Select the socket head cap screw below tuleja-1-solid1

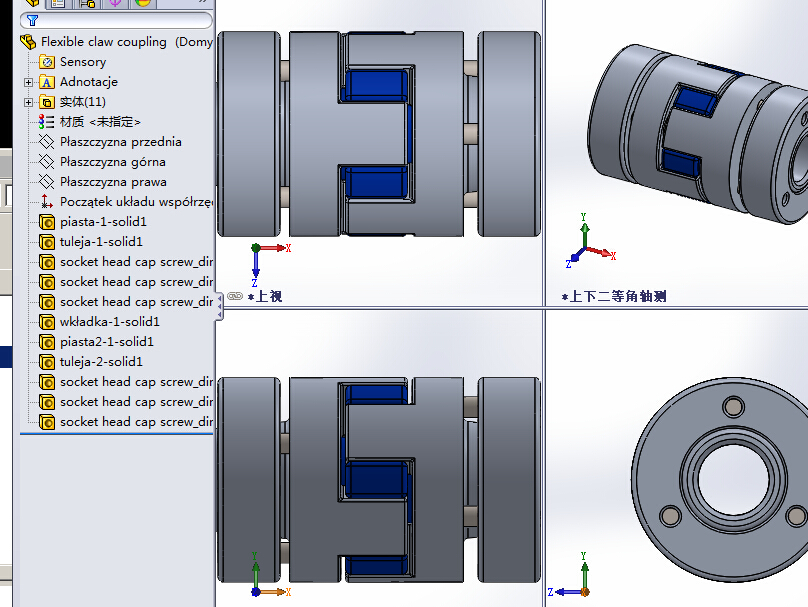click(126, 262)
